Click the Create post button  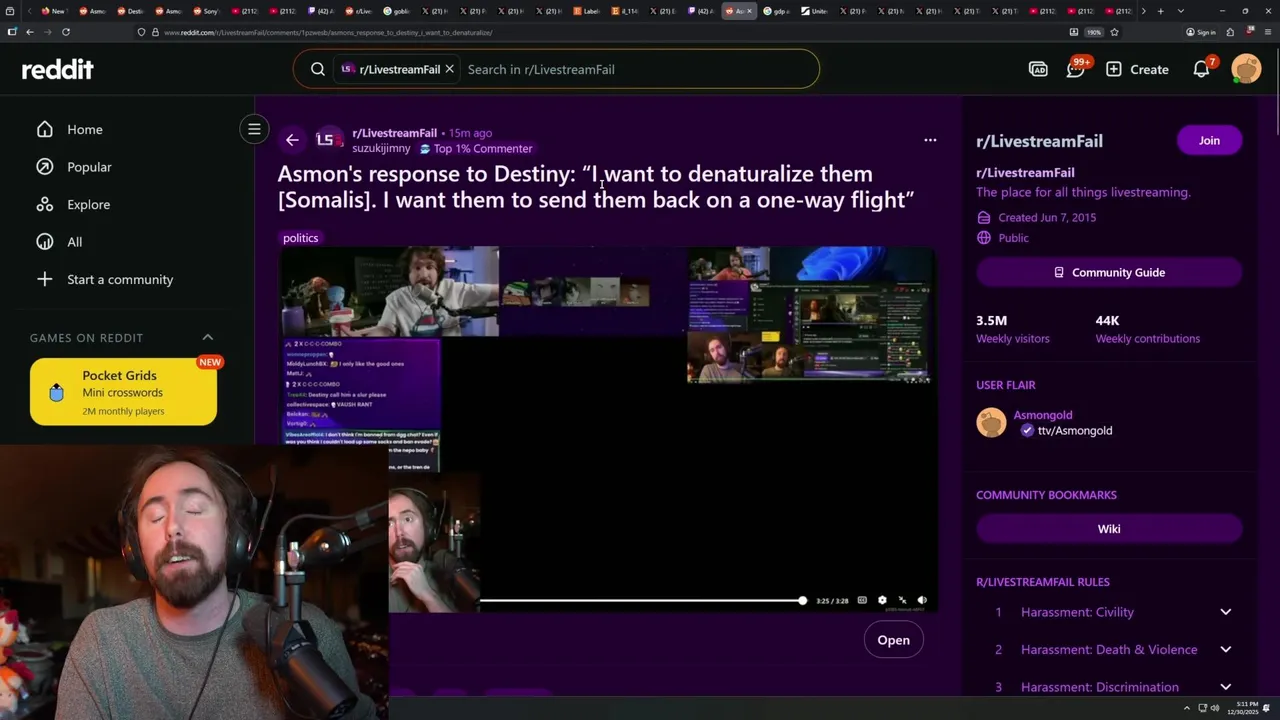[1138, 69]
